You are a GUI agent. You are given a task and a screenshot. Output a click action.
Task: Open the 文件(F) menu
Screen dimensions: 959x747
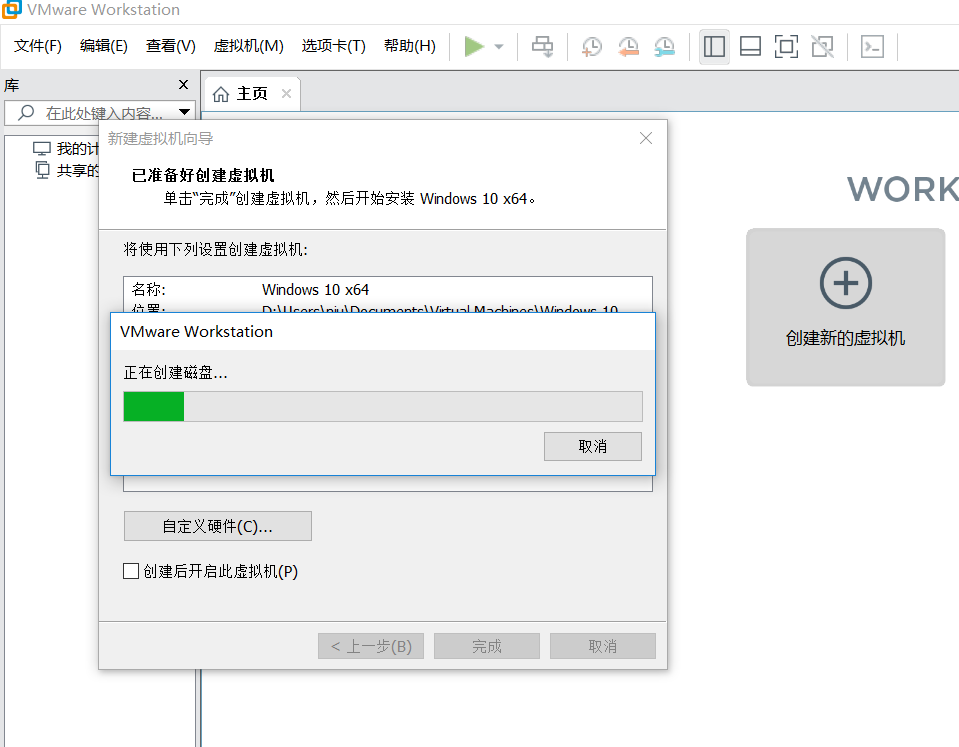click(x=38, y=46)
